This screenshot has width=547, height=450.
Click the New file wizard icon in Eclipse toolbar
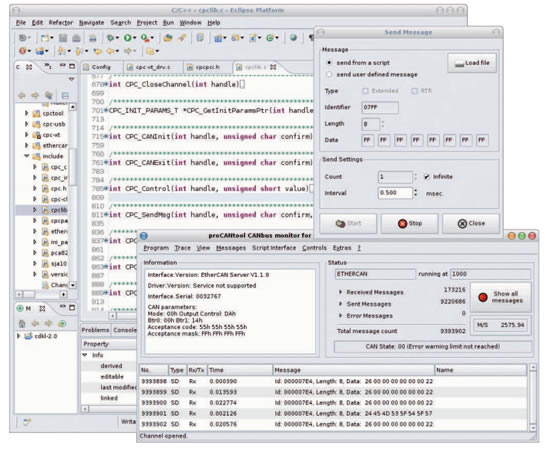pos(45,38)
